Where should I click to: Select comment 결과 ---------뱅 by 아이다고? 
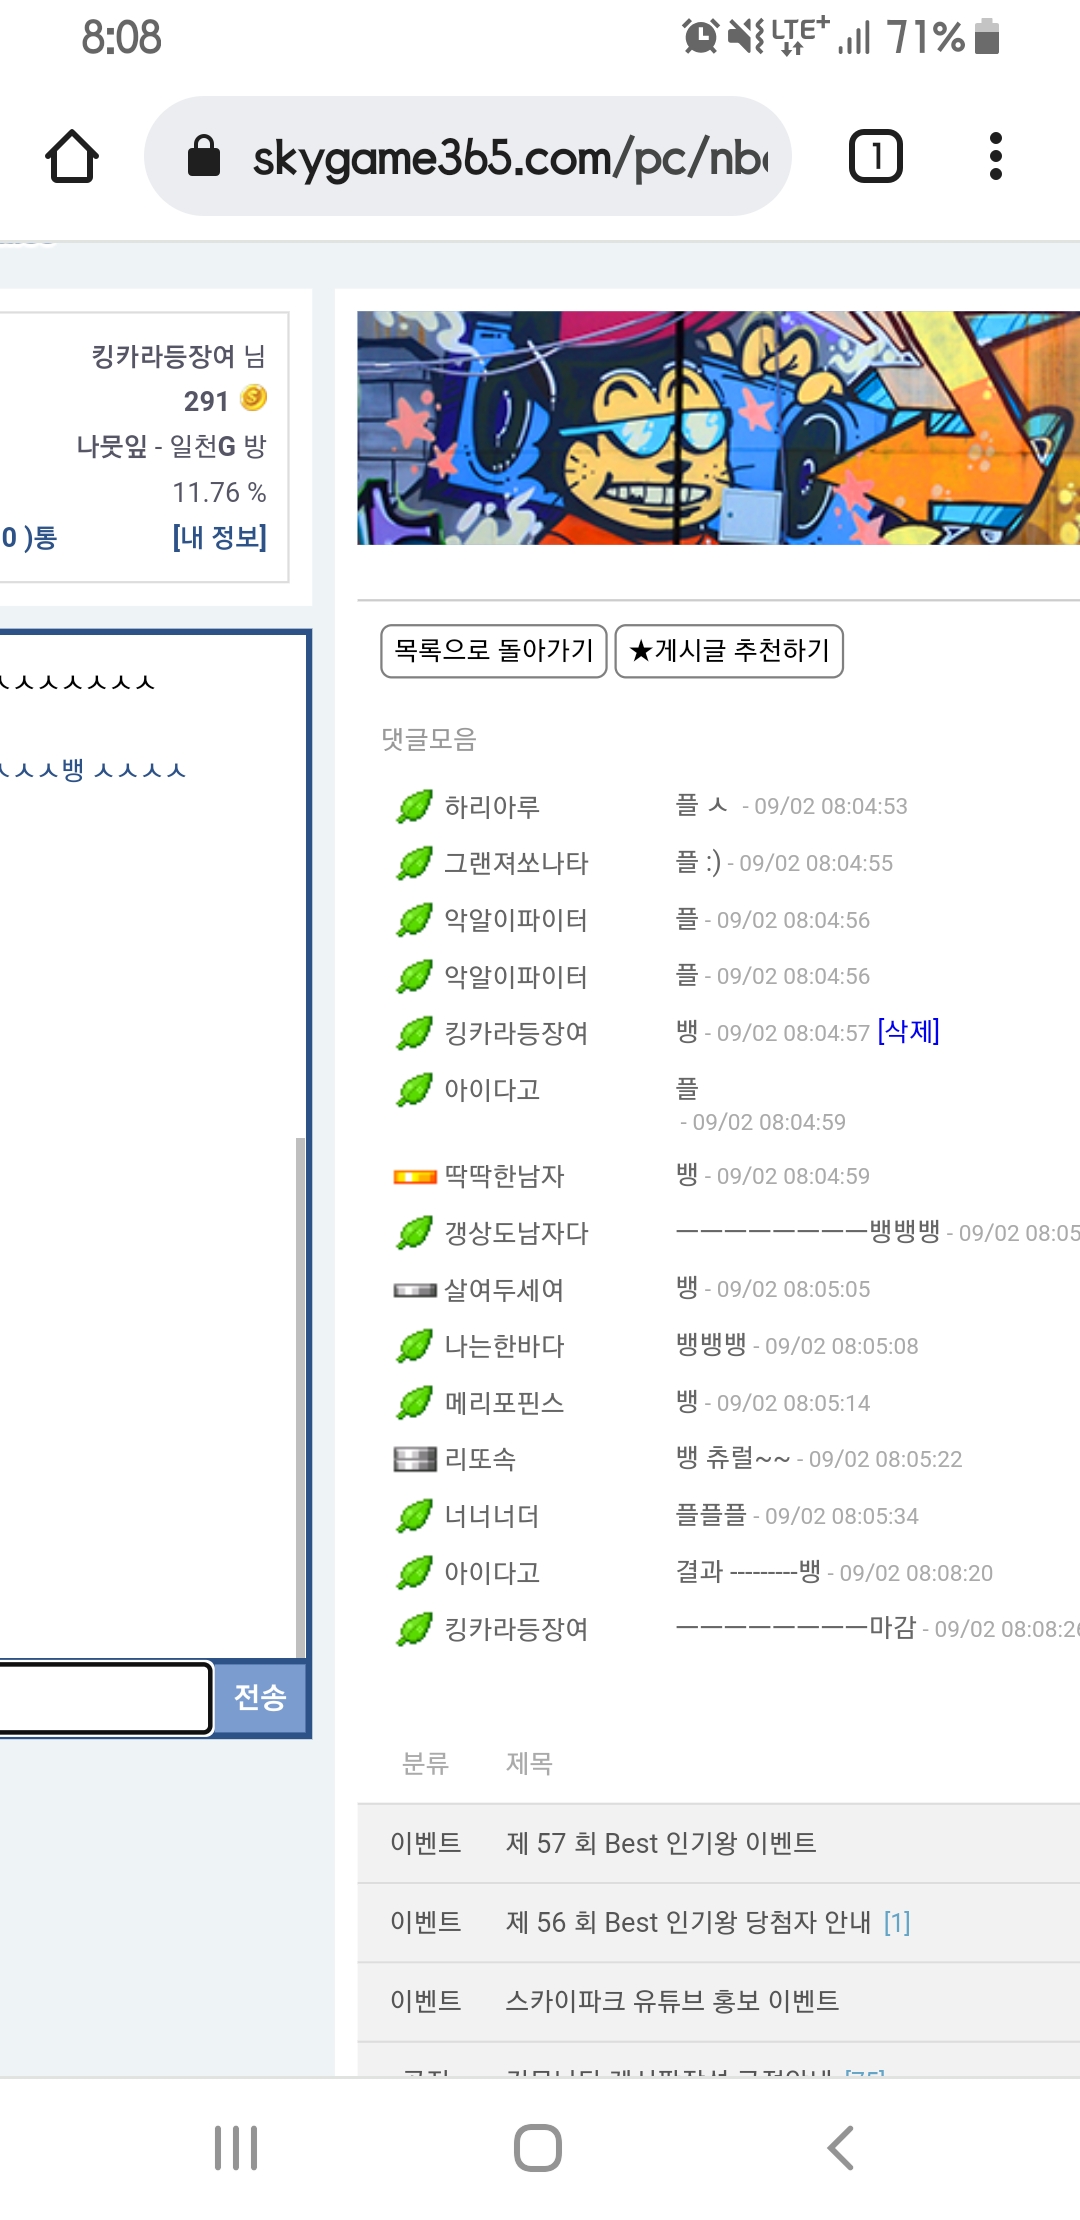click(748, 1571)
